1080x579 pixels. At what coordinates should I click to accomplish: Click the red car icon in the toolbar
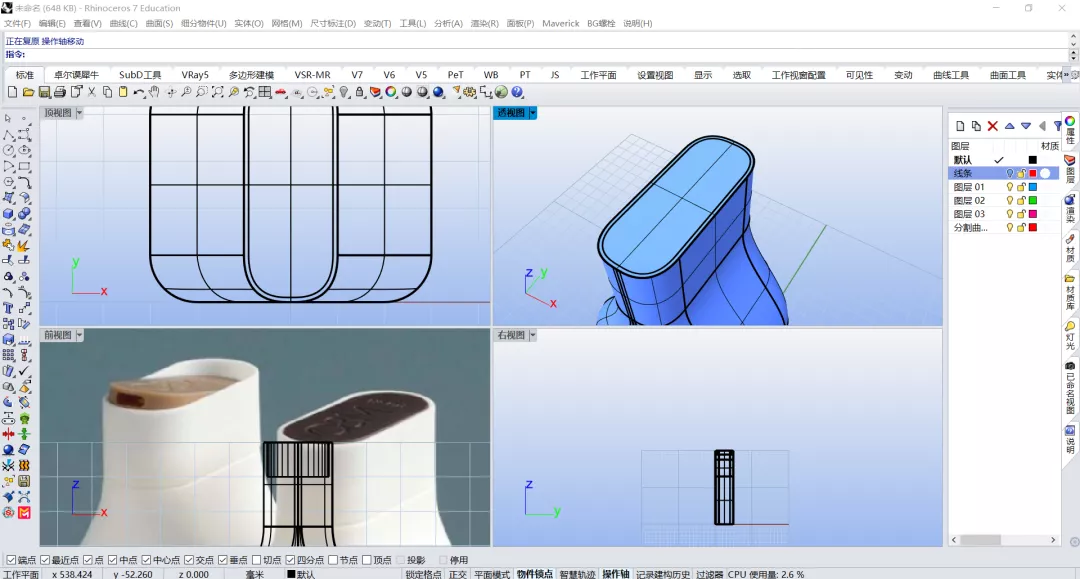coord(281,92)
